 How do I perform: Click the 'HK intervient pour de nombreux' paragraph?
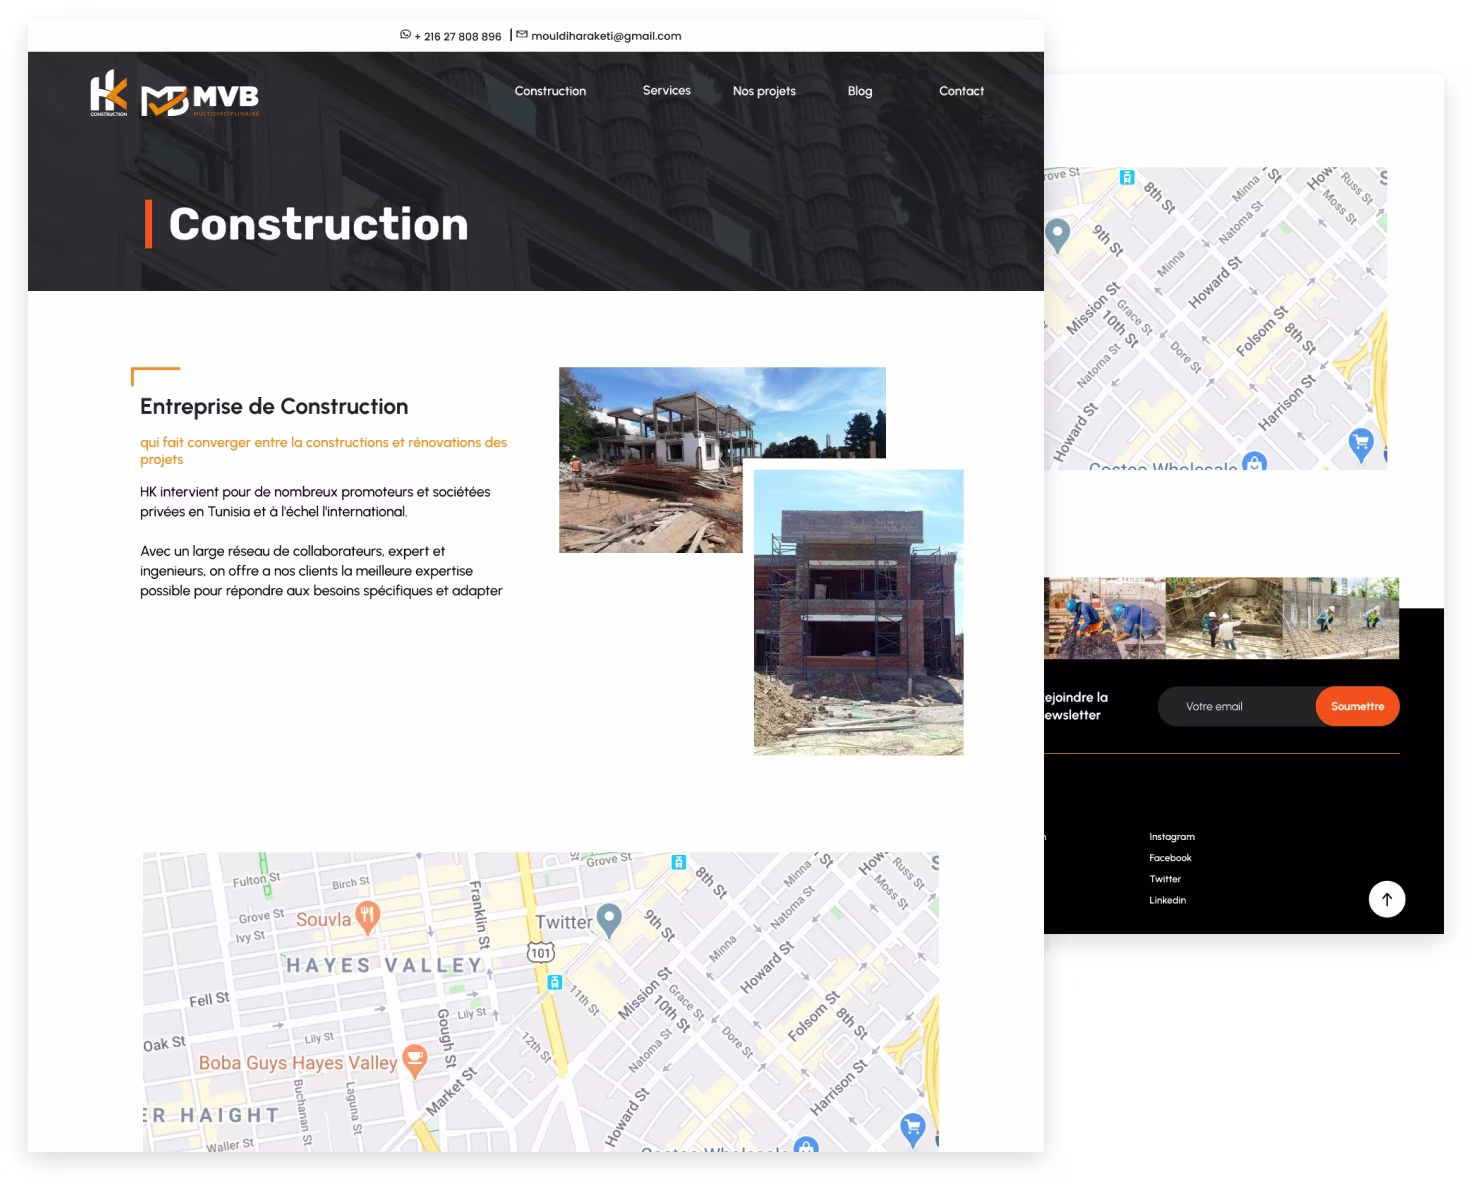click(315, 502)
